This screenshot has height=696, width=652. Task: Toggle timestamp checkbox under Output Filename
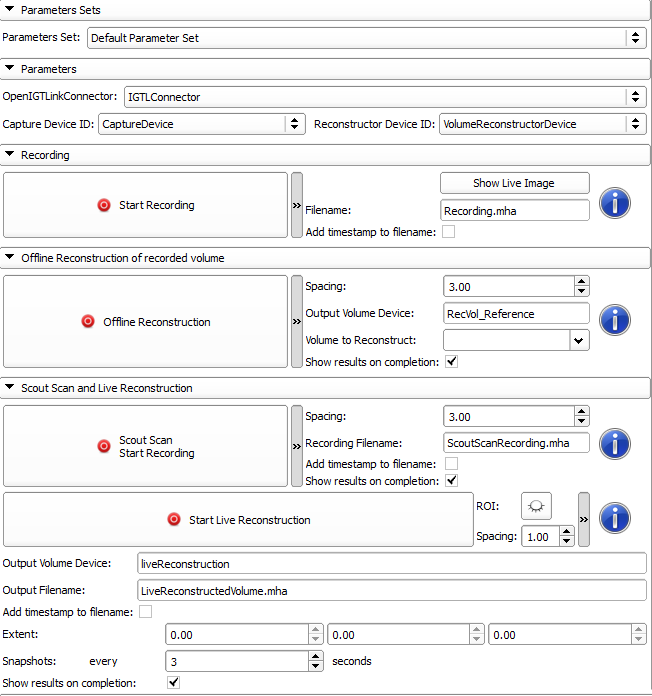point(146,612)
